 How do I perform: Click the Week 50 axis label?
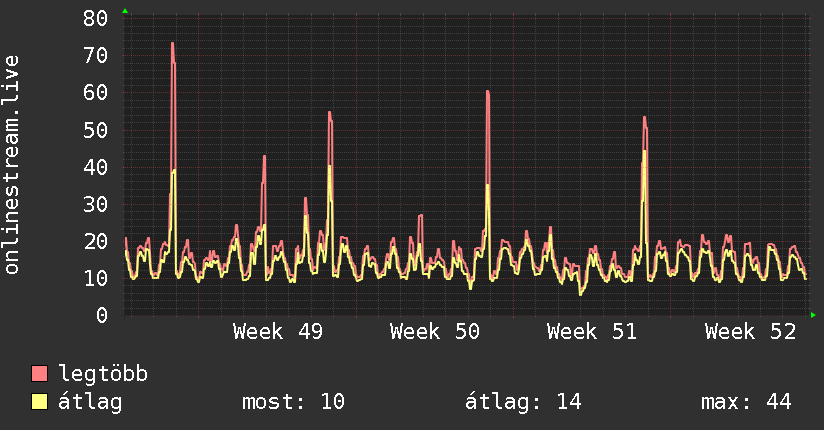[435, 332]
